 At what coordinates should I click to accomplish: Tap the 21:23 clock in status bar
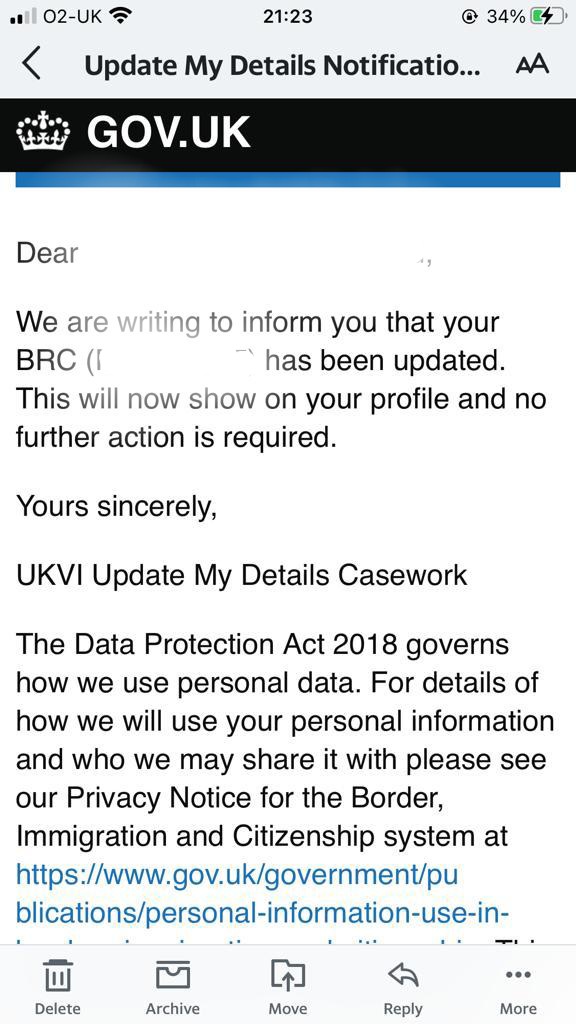287,16
